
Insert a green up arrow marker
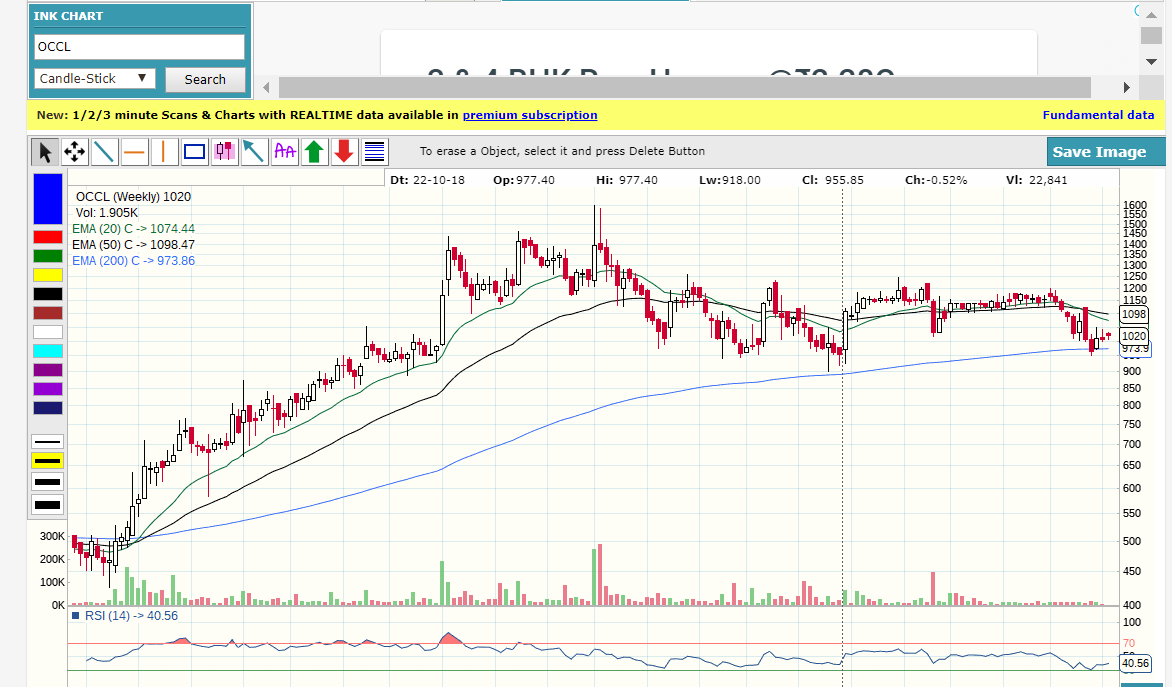315,152
